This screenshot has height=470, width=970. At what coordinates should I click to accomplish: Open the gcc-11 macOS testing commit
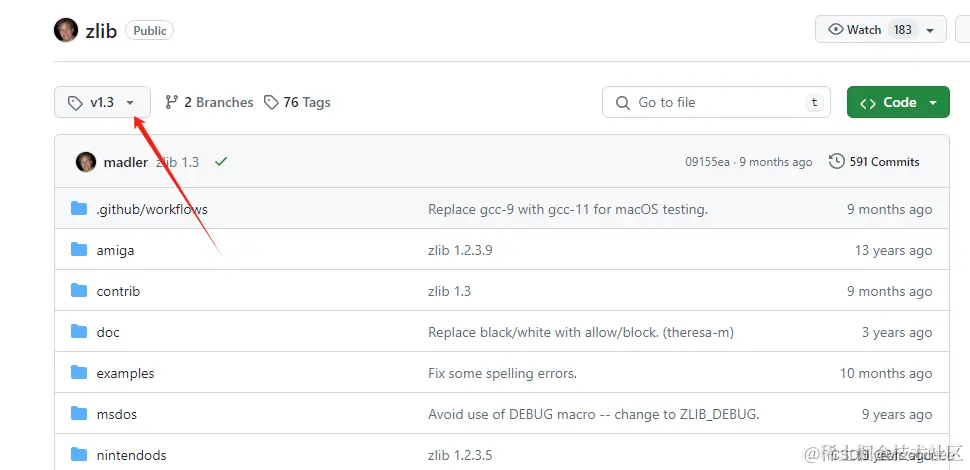[x=567, y=210]
